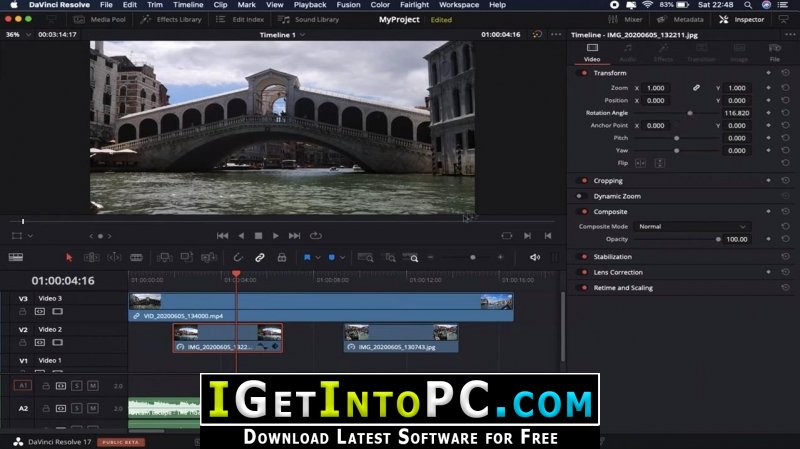
Task: Open Media Pool panel
Action: pyautogui.click(x=100, y=19)
